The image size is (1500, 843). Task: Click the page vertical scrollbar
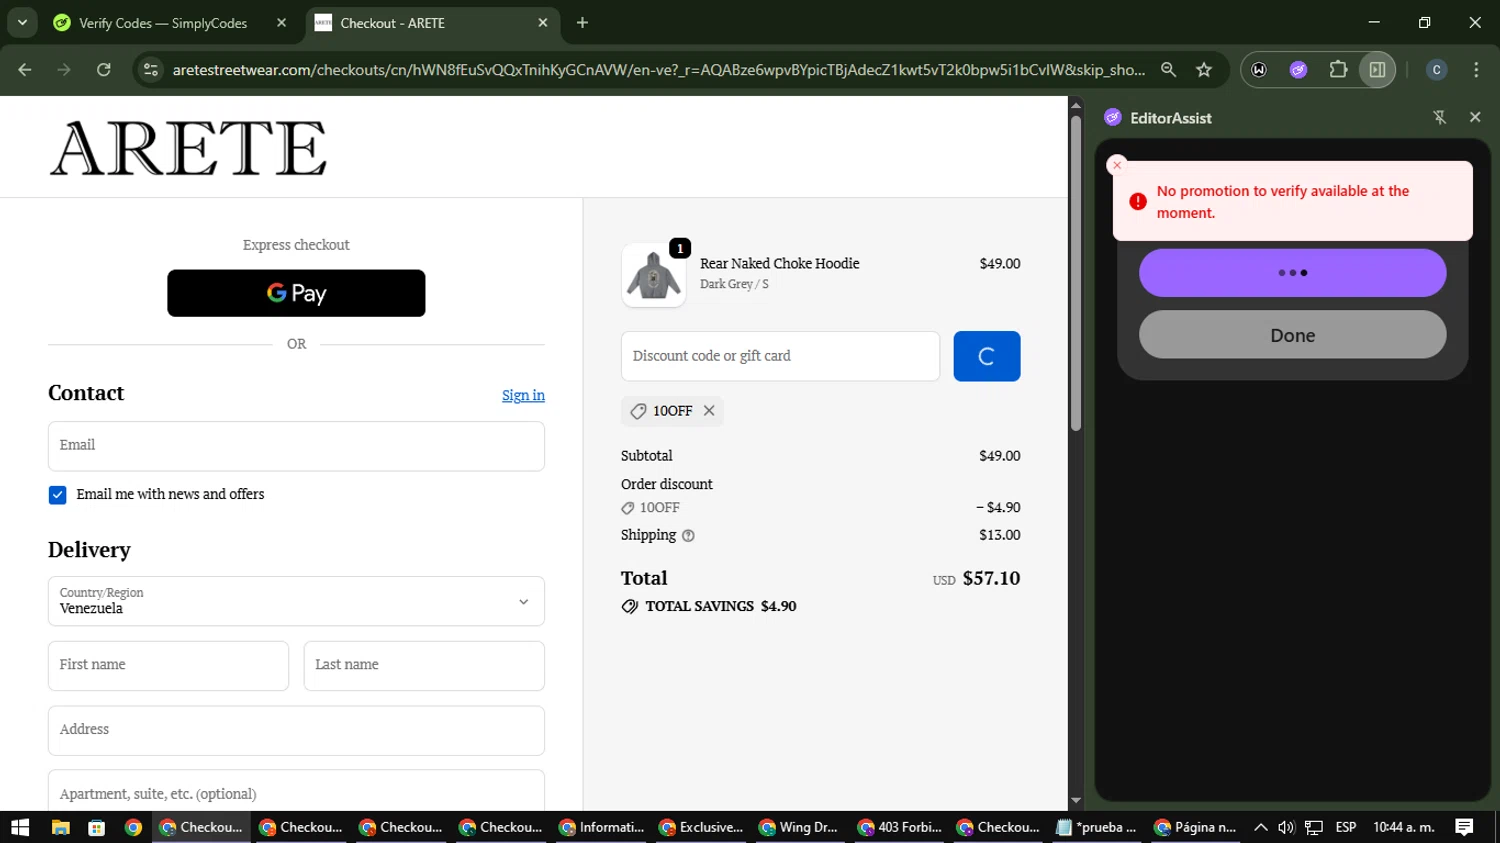(x=1076, y=273)
